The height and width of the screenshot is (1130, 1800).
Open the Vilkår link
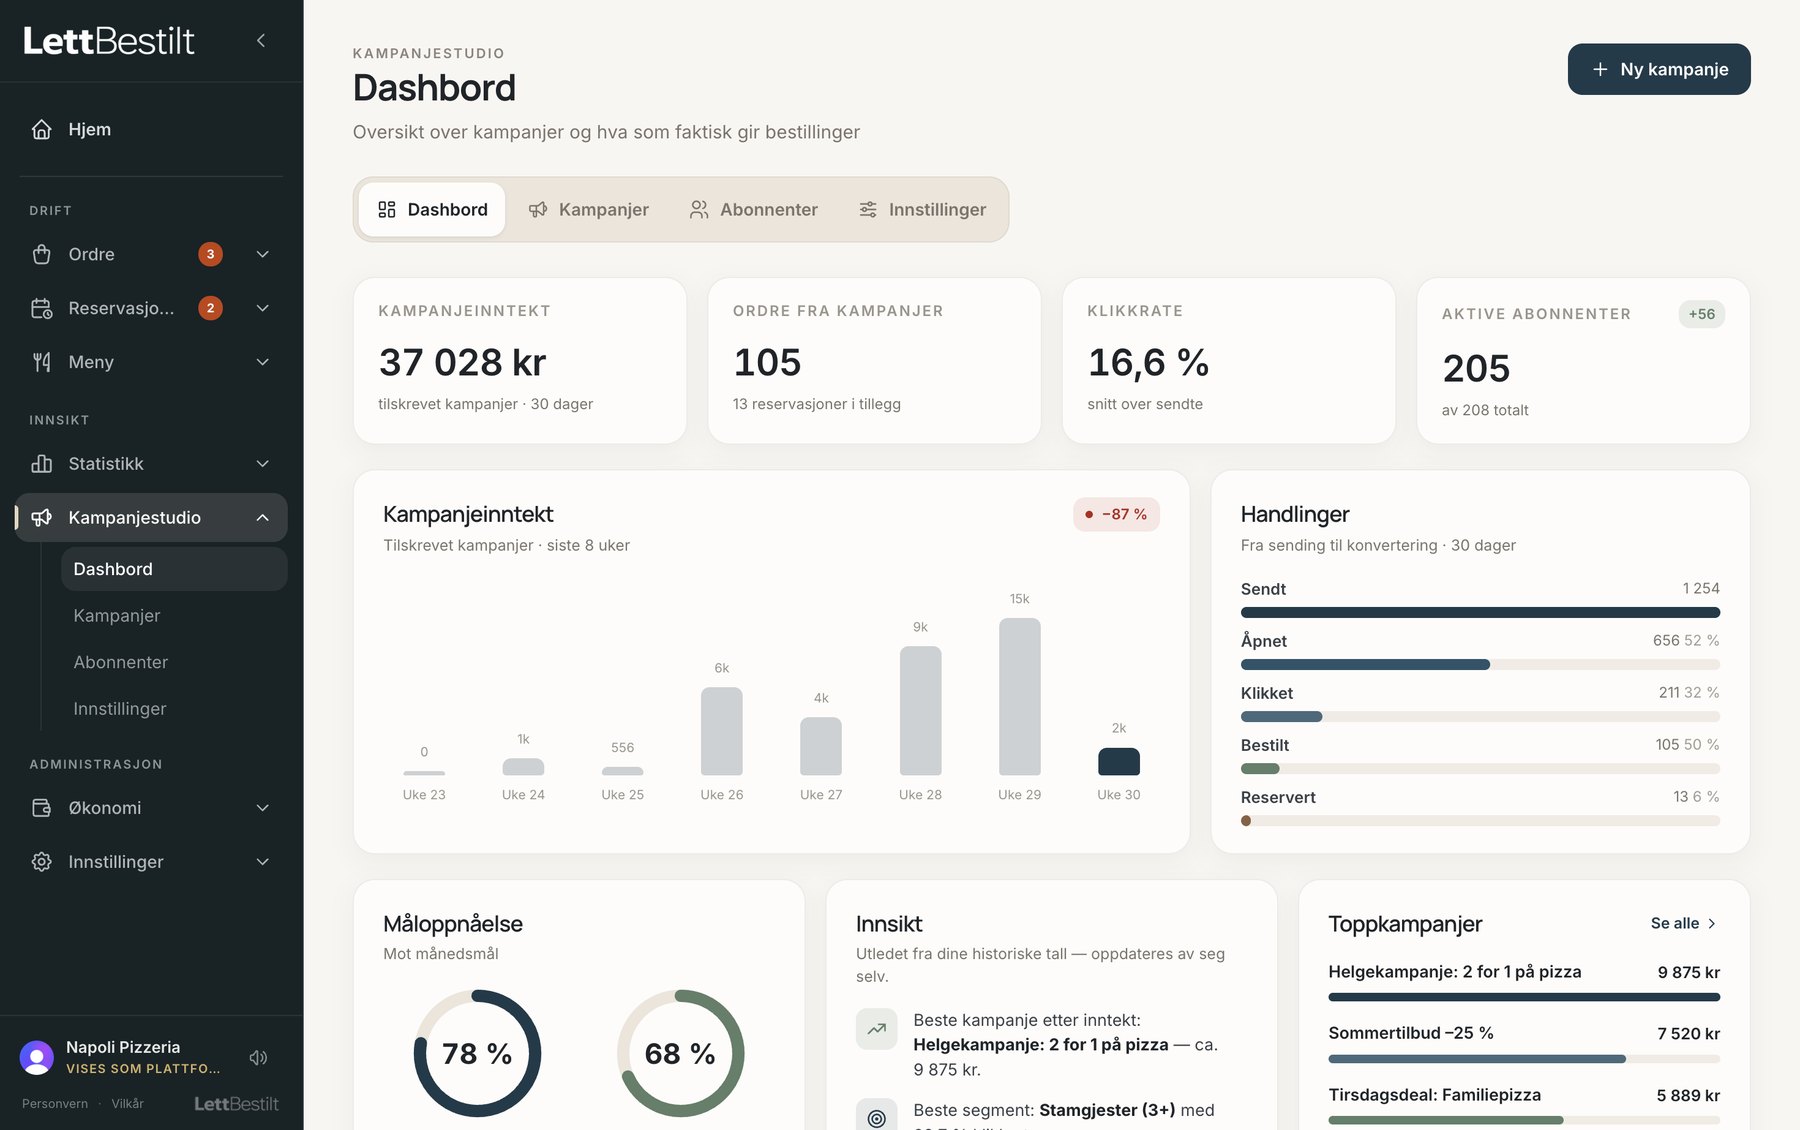point(127,1104)
